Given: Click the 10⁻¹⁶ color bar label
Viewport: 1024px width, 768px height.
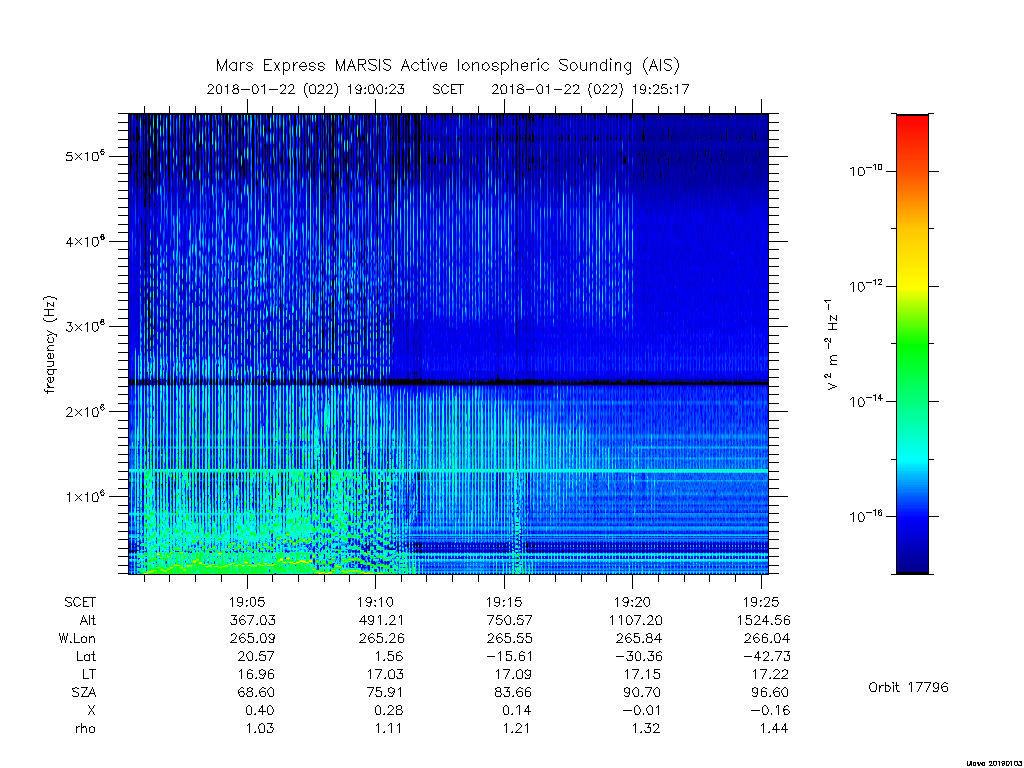Looking at the screenshot, I should point(866,517).
